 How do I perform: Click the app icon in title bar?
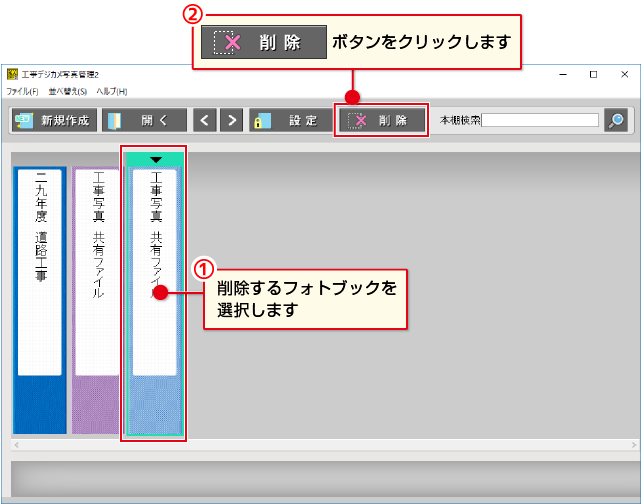click(x=11, y=75)
